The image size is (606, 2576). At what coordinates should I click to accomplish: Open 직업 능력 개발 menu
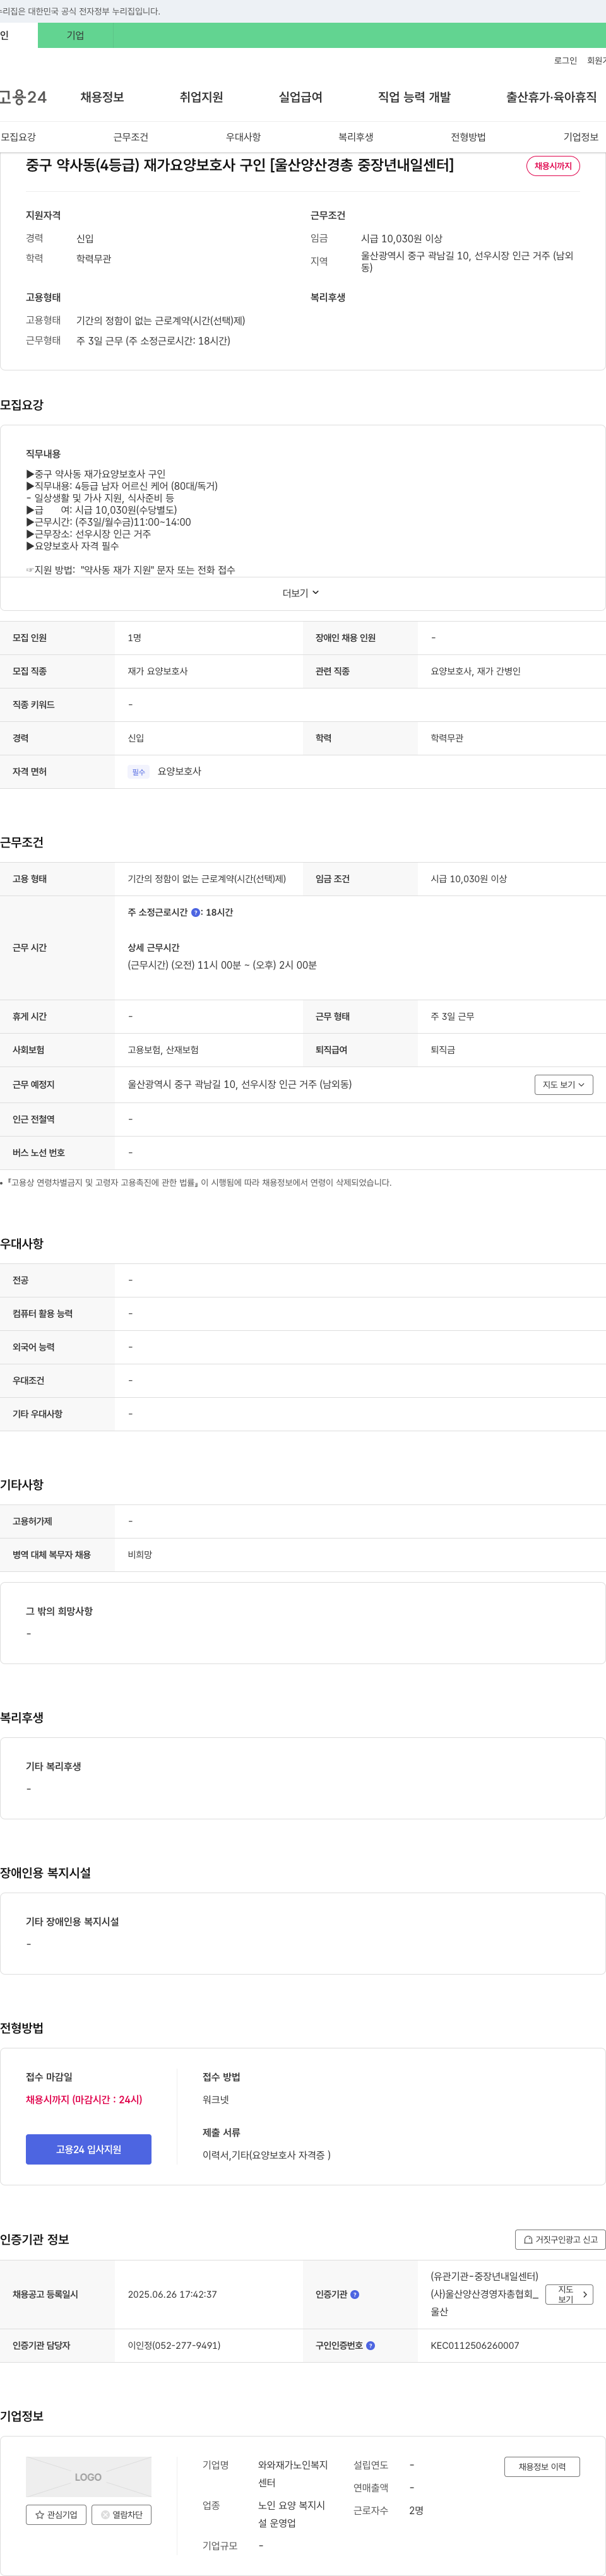tap(414, 97)
